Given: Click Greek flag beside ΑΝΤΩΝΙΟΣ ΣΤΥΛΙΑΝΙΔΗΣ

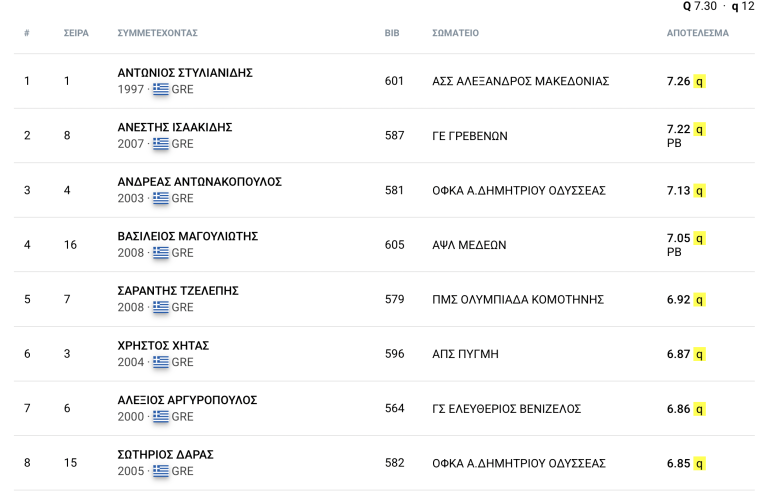Looking at the screenshot, I should (x=161, y=89).
